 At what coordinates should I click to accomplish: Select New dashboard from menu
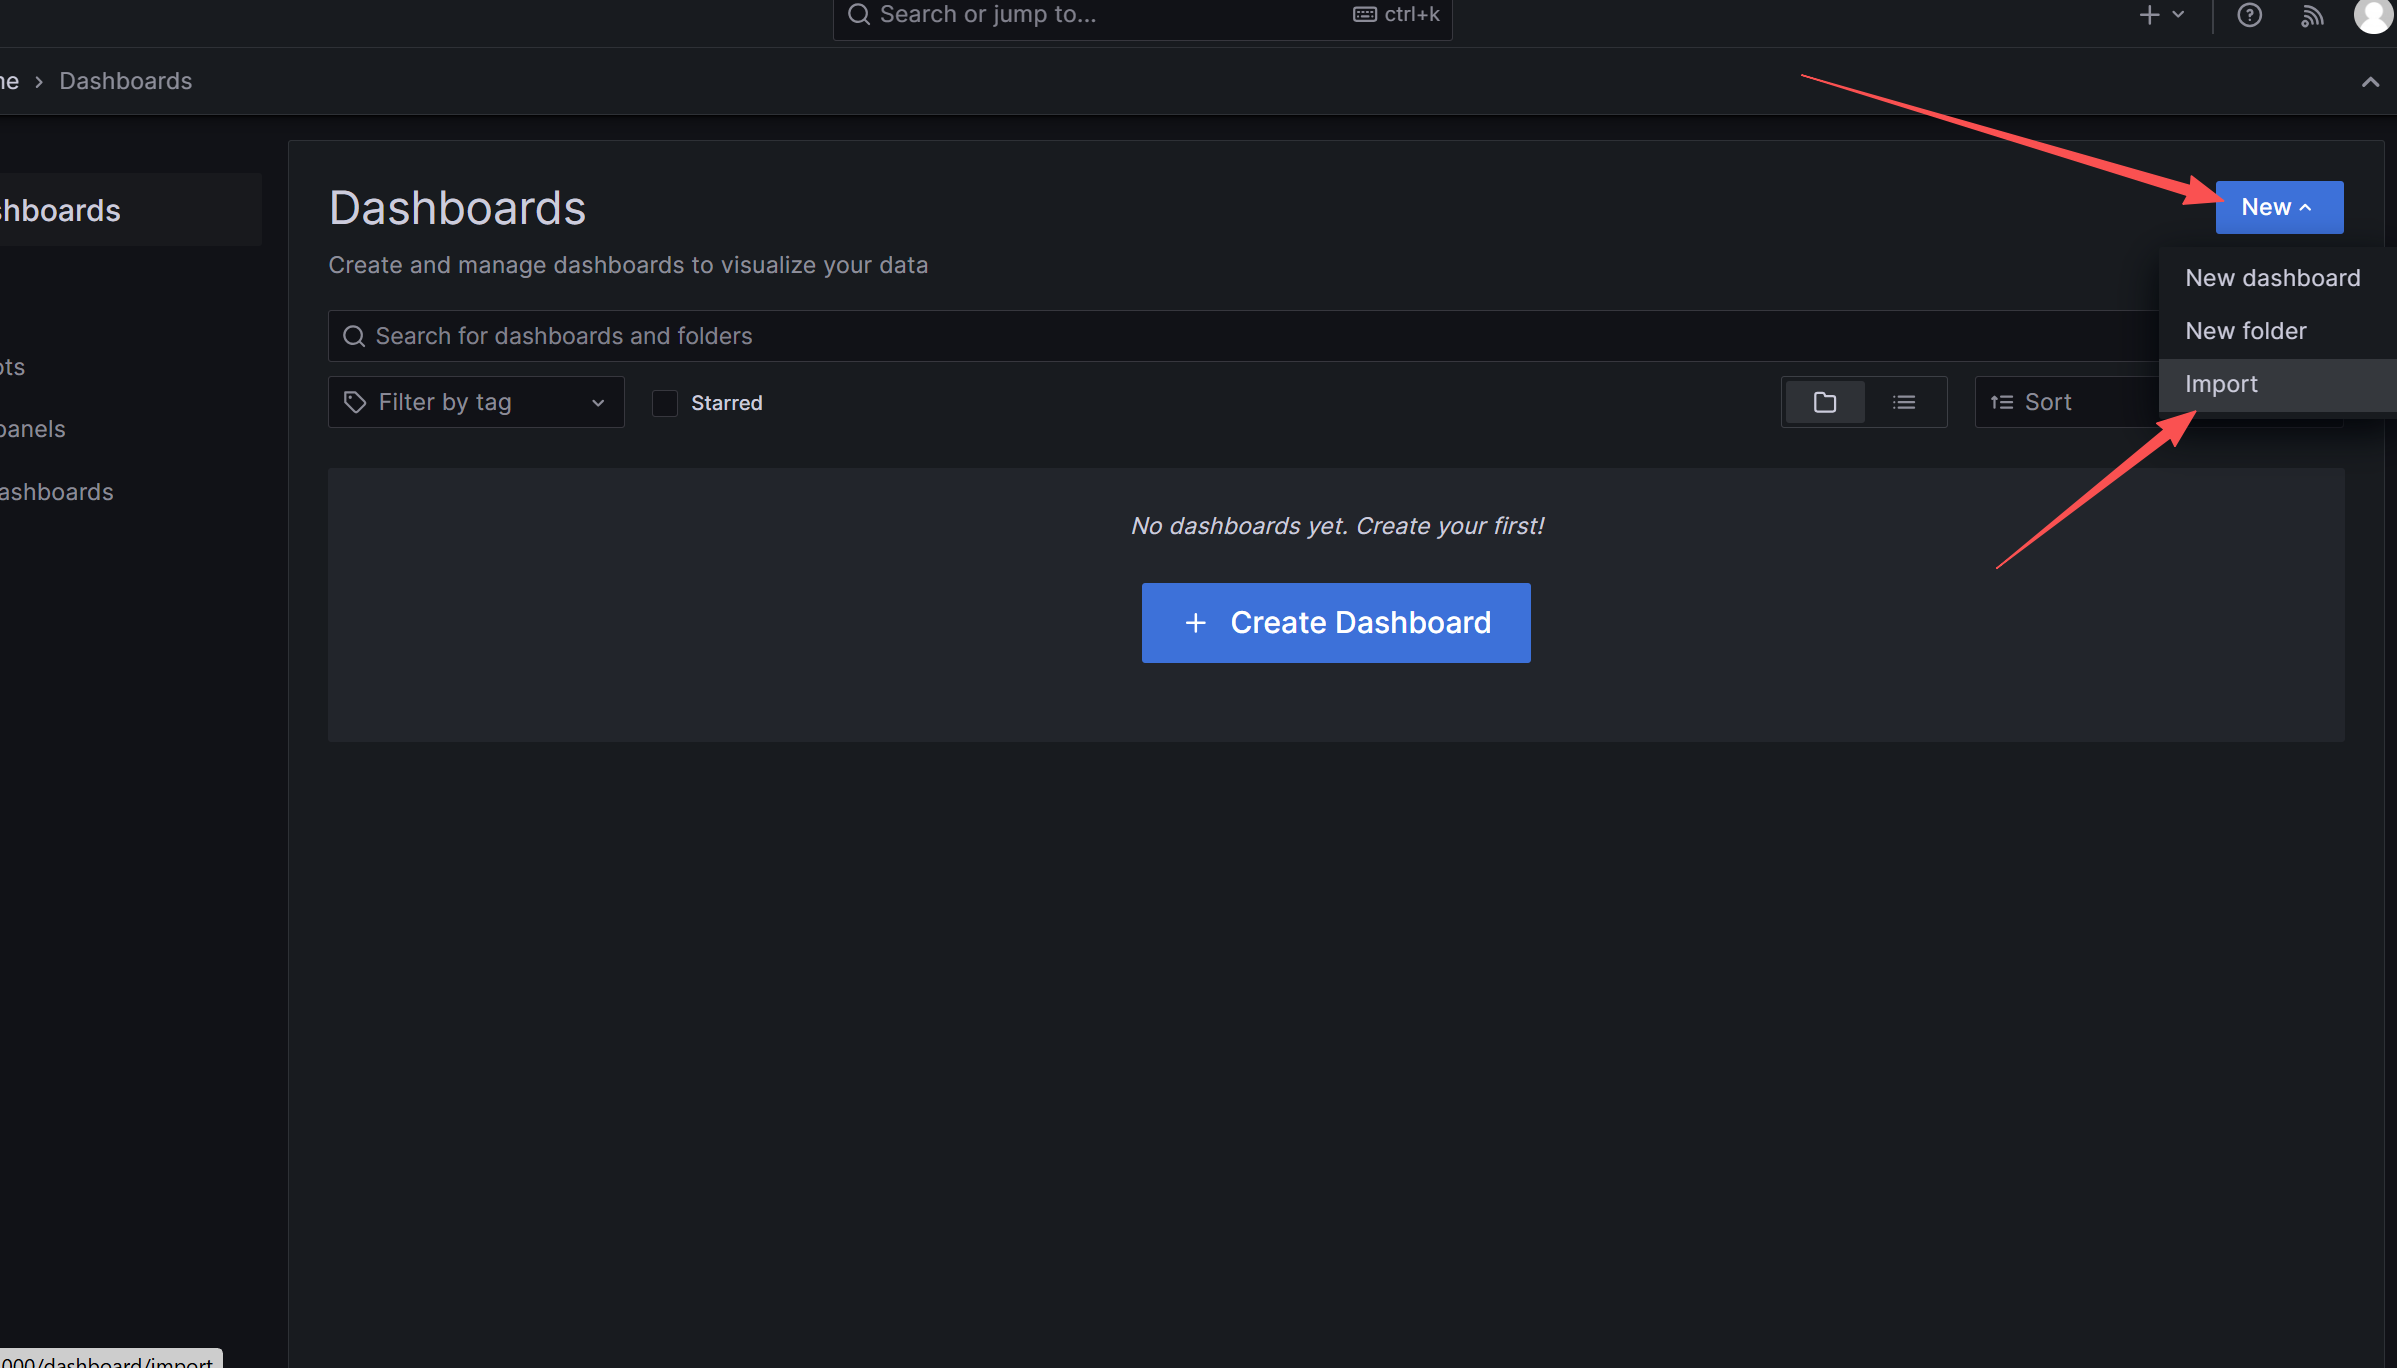[x=2272, y=278]
